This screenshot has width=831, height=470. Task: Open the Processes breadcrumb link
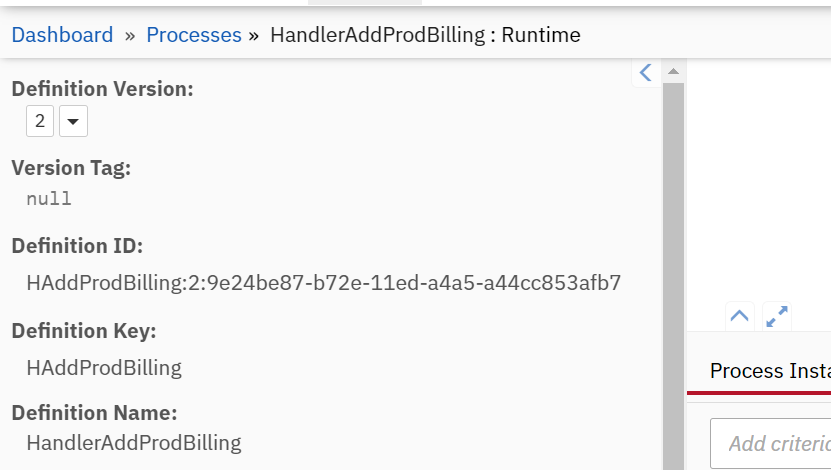(x=194, y=35)
